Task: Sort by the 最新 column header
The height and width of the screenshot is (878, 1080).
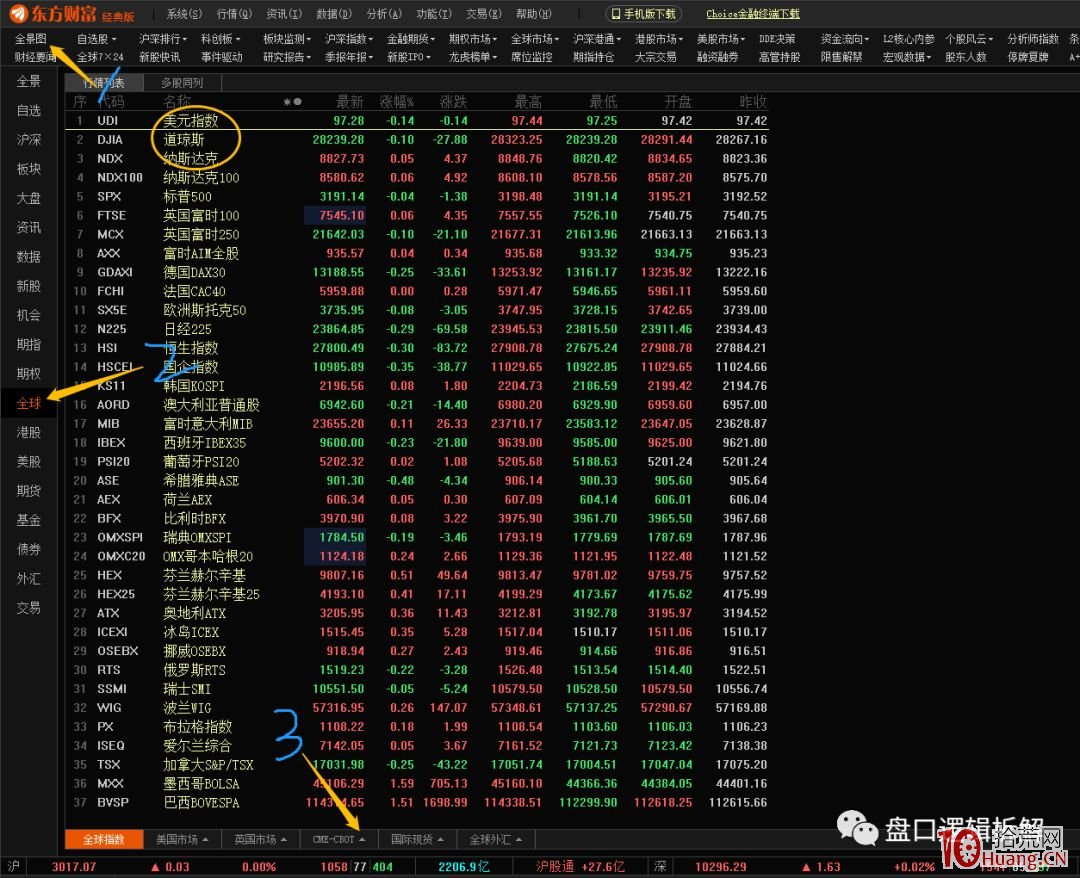Action: pyautogui.click(x=350, y=102)
